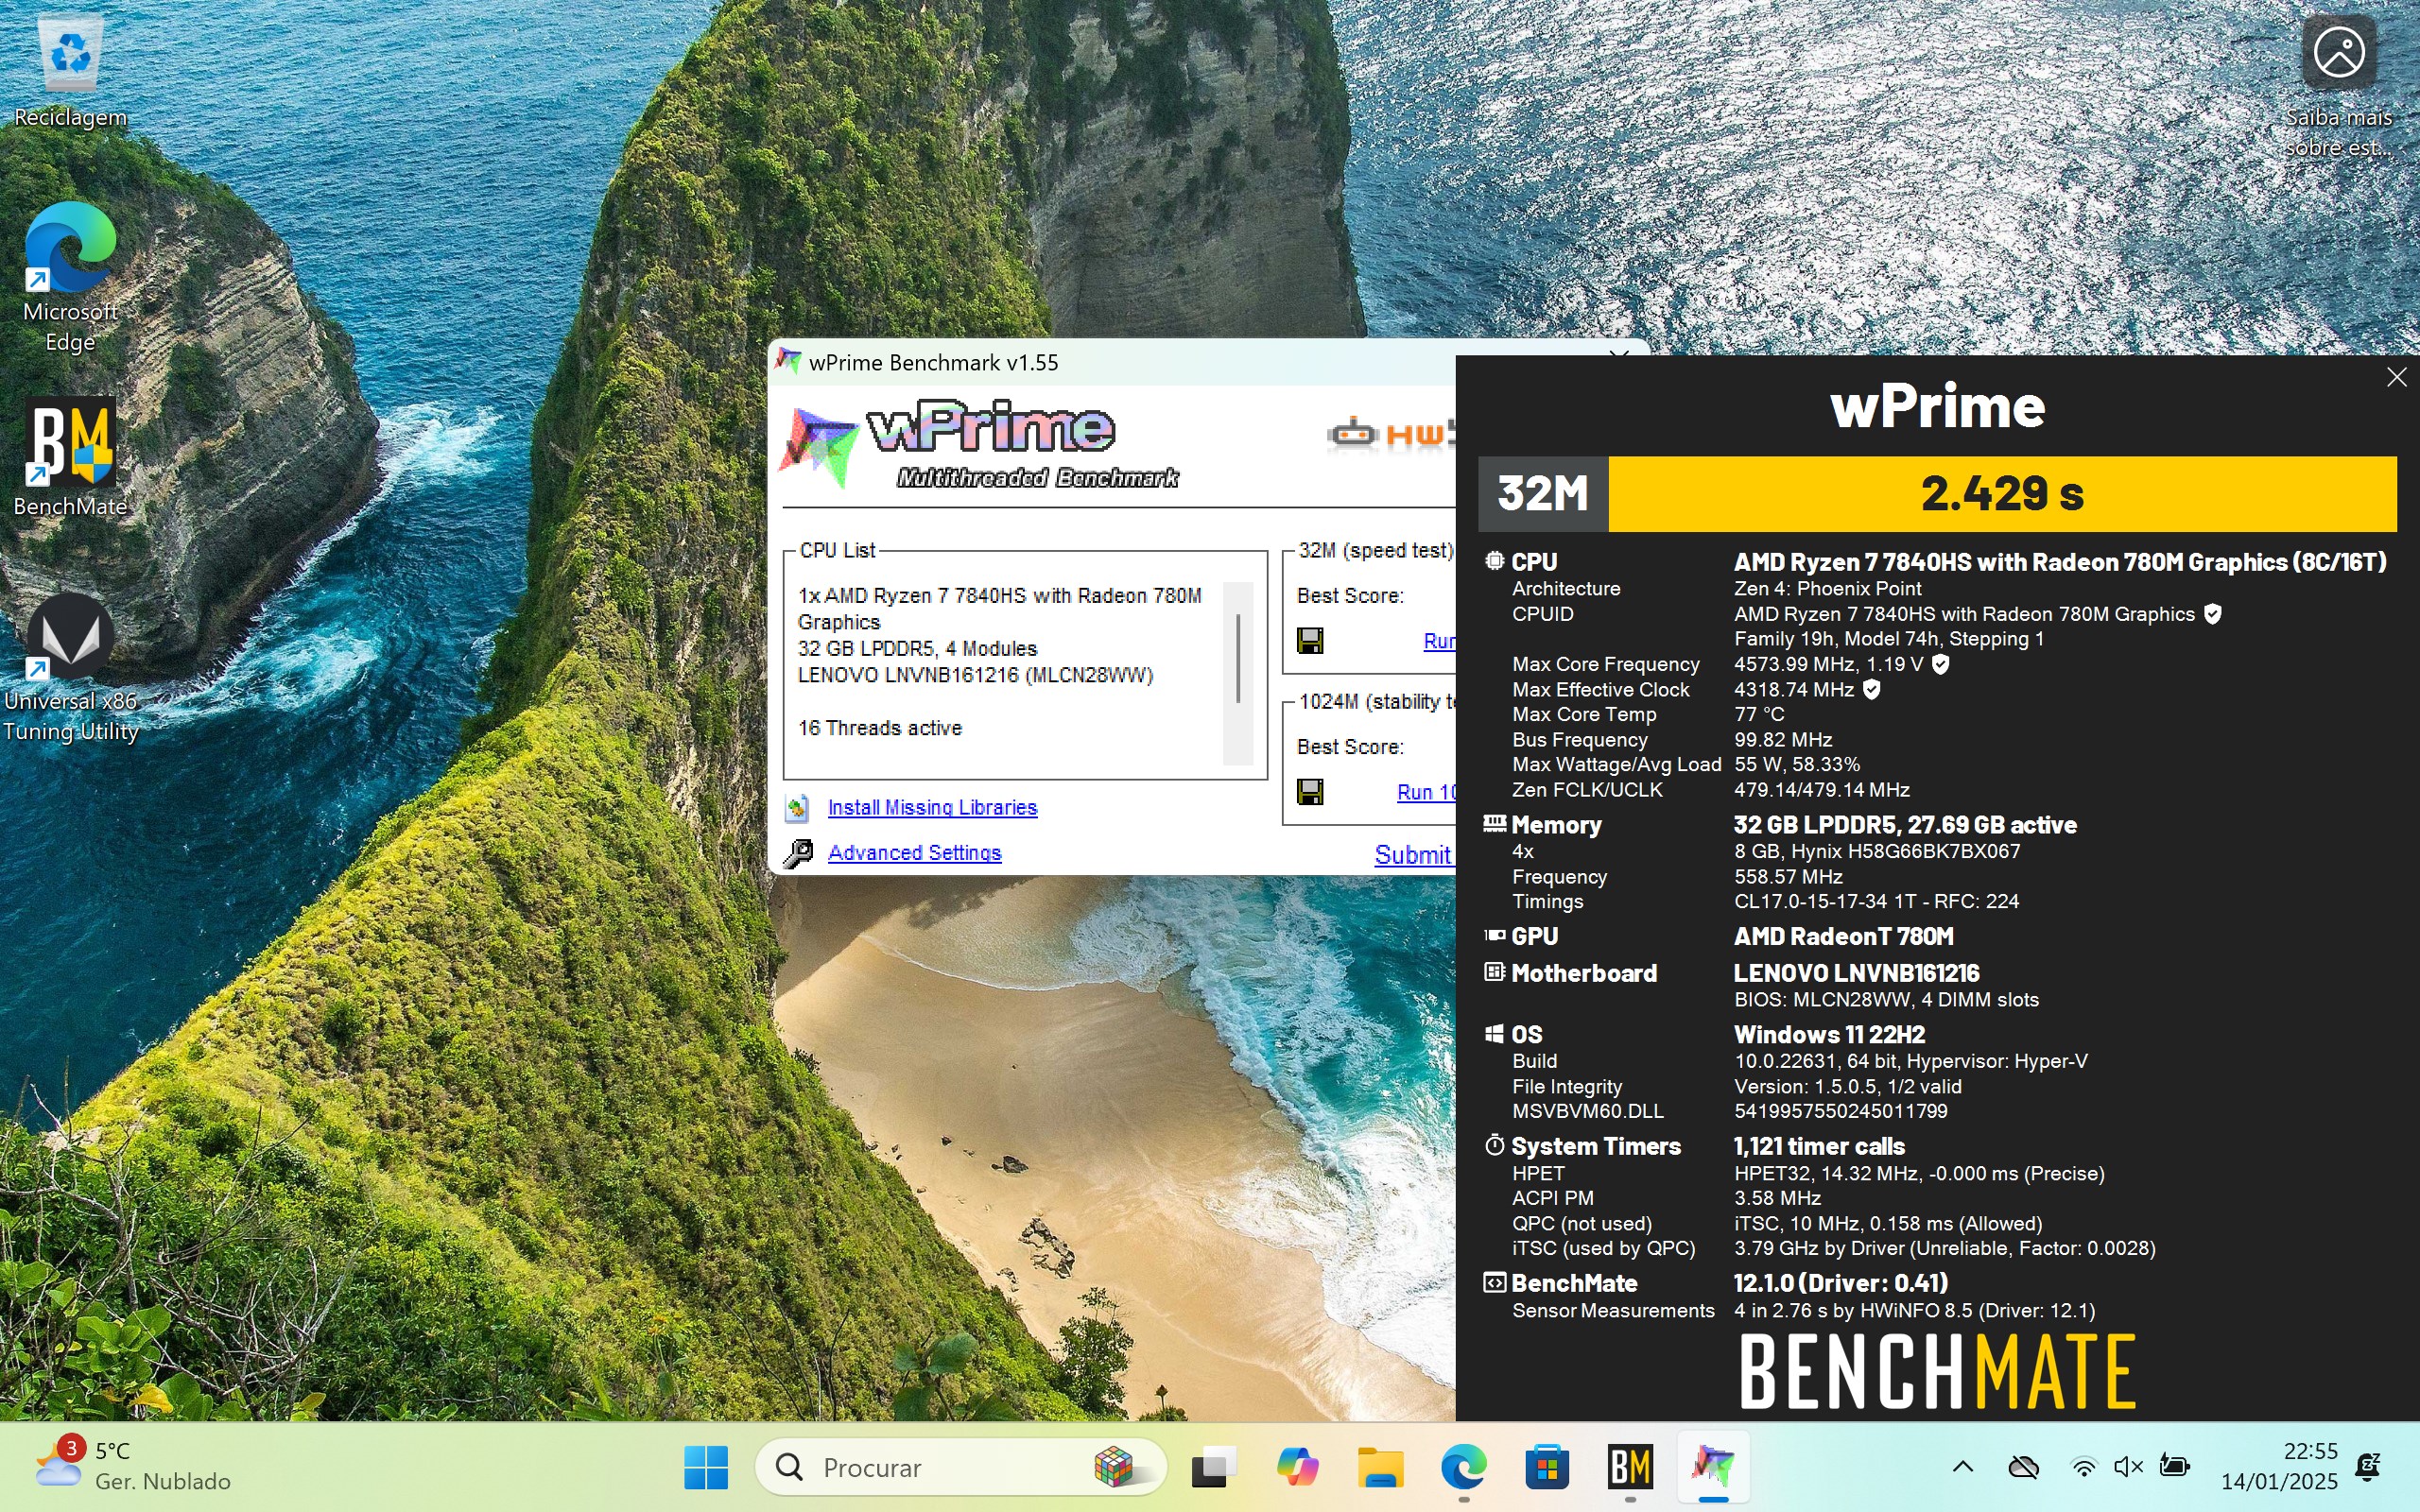Launch the BenchMate desktop shortcut
The width and height of the screenshot is (2420, 1512).
pyautogui.click(x=70, y=456)
